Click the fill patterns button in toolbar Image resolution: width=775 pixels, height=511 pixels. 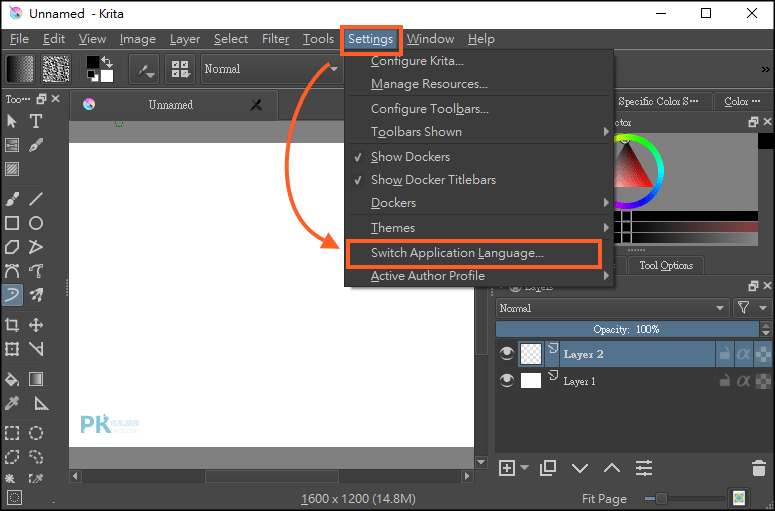[x=56, y=68]
